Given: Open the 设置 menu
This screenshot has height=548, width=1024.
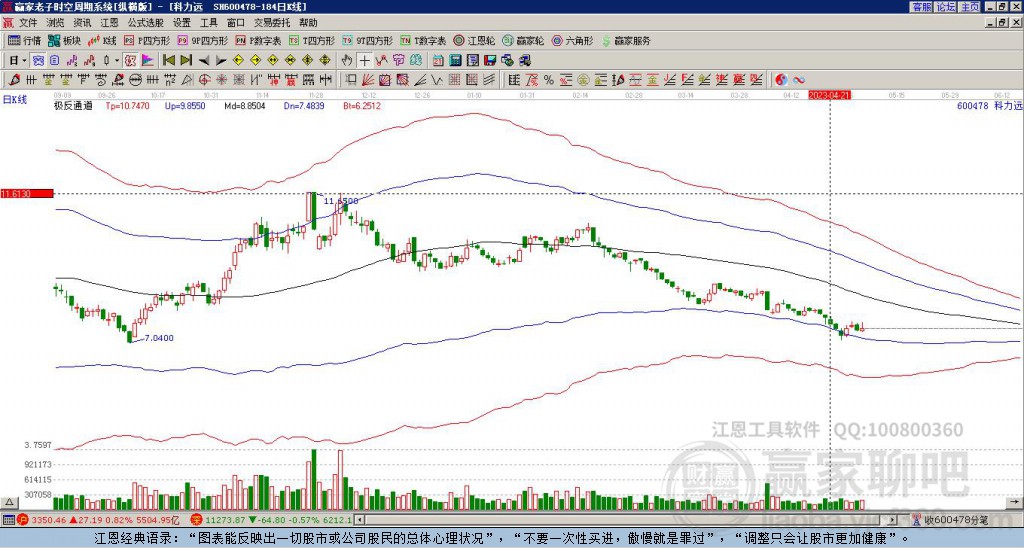Looking at the screenshot, I should point(182,23).
